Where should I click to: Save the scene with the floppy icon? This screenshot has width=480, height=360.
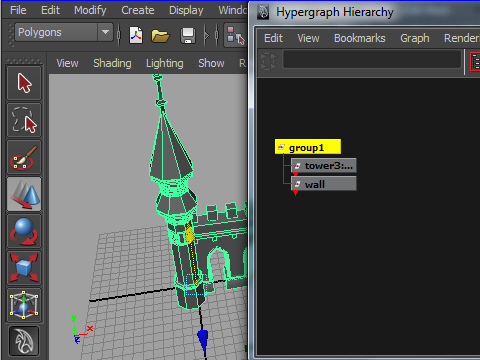tap(188, 35)
